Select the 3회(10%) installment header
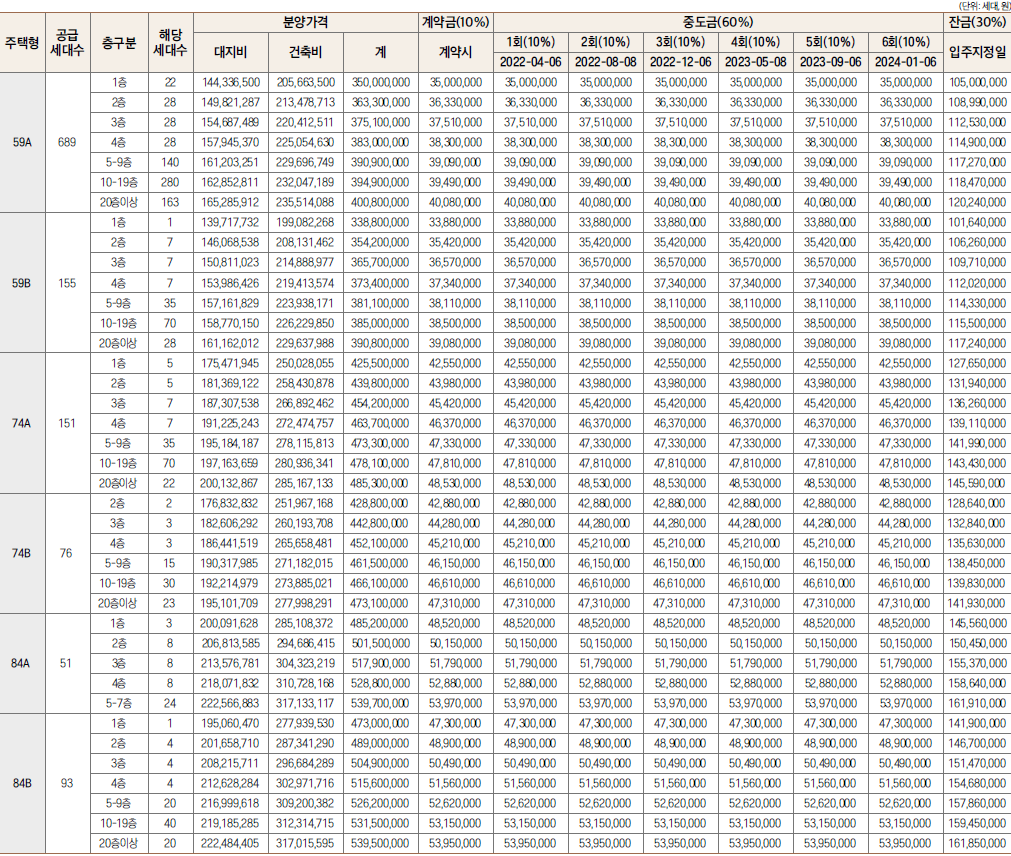The image size is (1011, 856). (680, 42)
